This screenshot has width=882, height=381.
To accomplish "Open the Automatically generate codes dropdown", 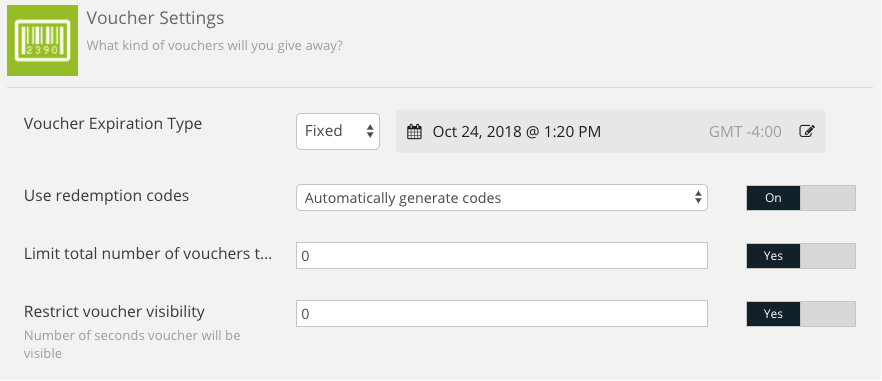I will [502, 198].
